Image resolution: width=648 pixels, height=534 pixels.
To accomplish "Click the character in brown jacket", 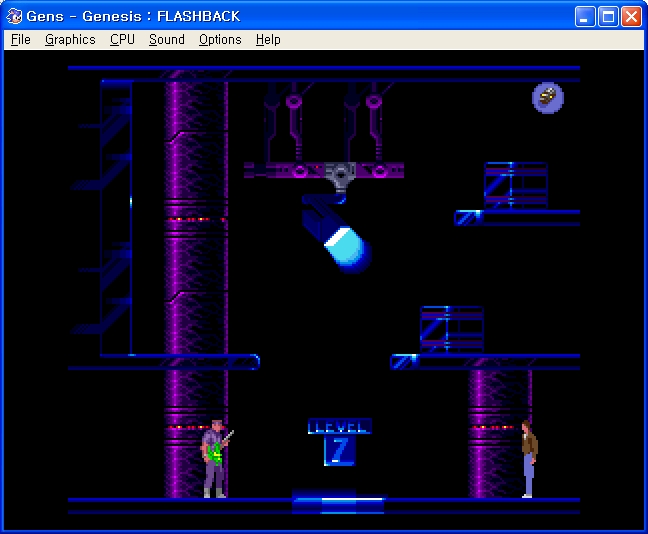I will pos(528,459).
